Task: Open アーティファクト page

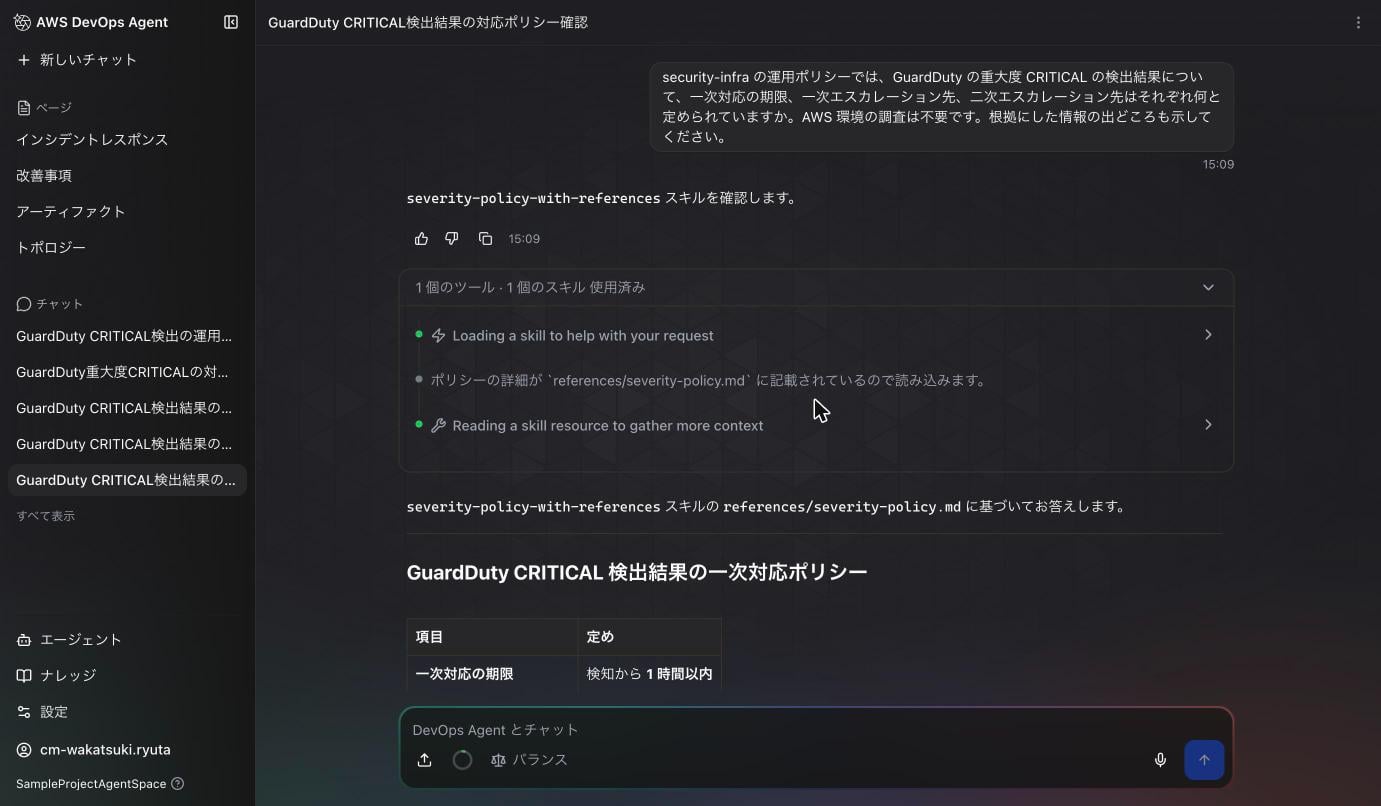Action: (71, 212)
